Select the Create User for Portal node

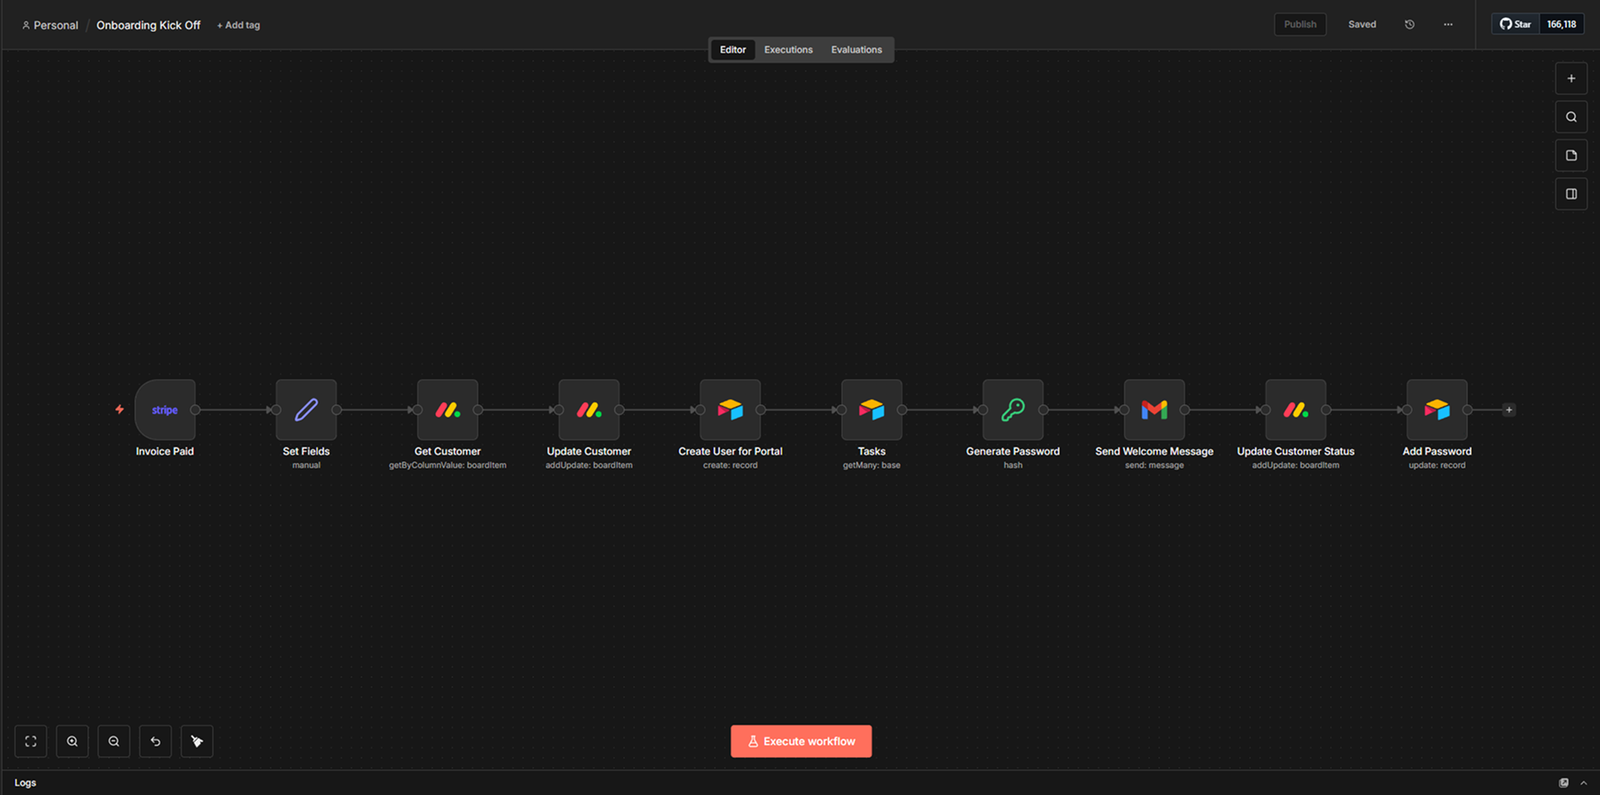(x=730, y=410)
